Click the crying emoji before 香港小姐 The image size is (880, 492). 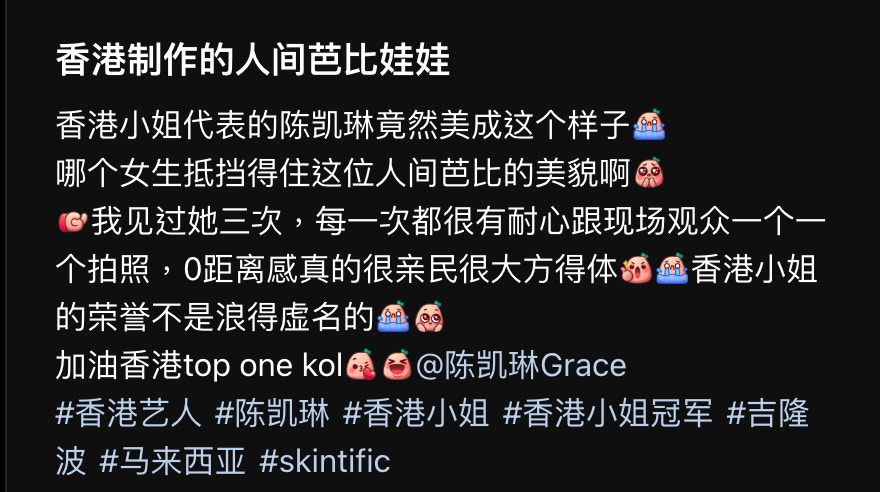pyautogui.click(x=672, y=269)
